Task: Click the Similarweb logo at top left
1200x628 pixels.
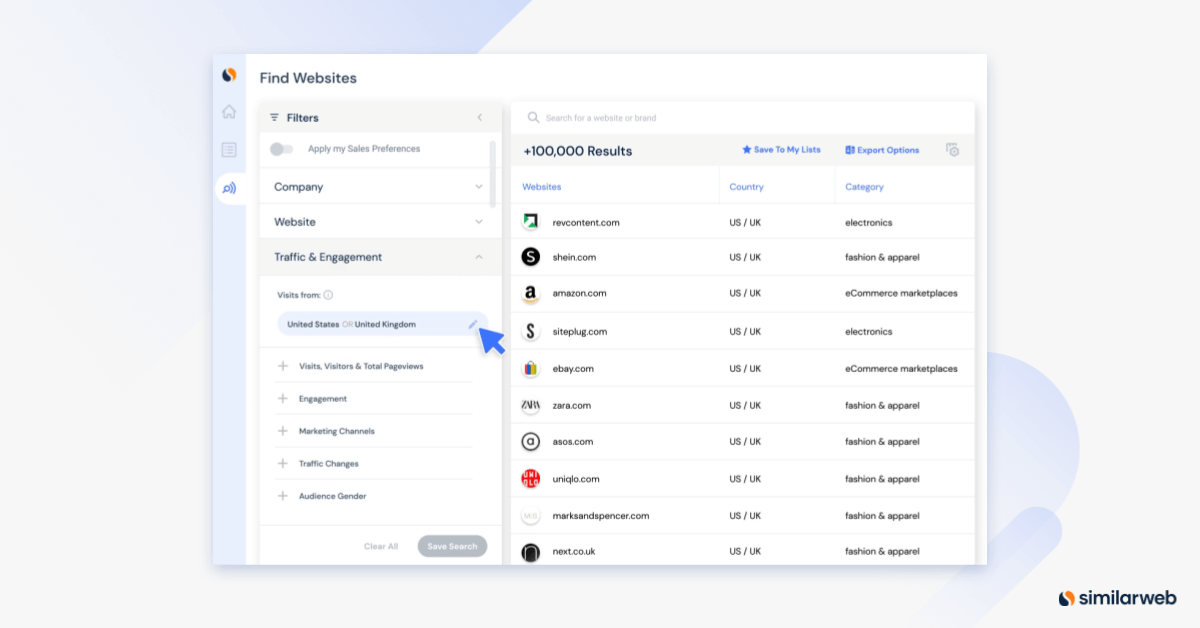Action: pos(229,73)
